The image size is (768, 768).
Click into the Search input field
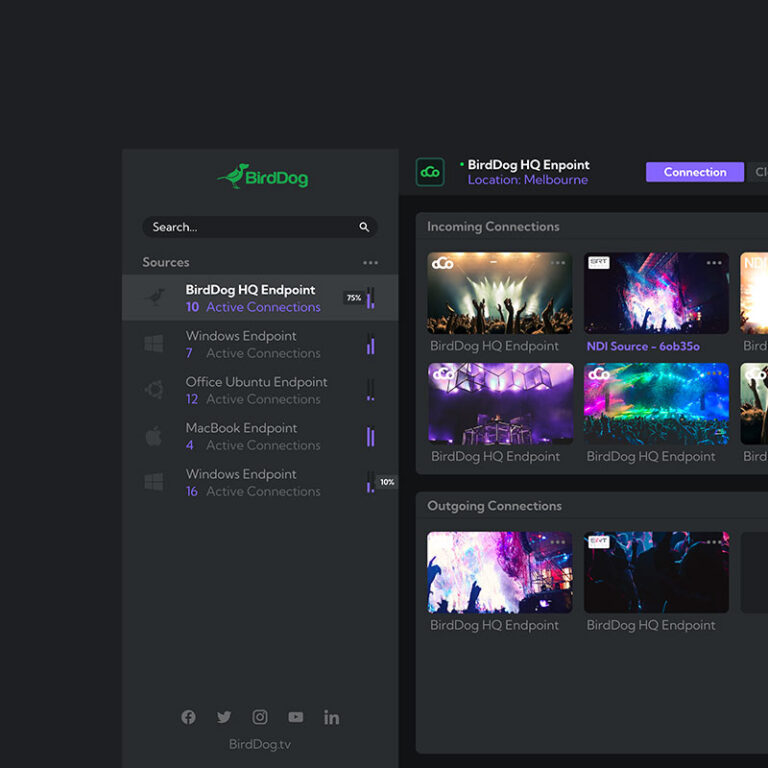tap(260, 227)
